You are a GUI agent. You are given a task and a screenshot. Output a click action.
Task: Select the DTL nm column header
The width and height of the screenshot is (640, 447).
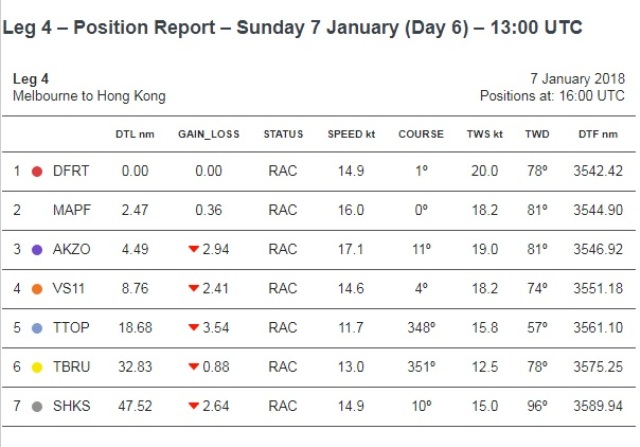pos(135,134)
